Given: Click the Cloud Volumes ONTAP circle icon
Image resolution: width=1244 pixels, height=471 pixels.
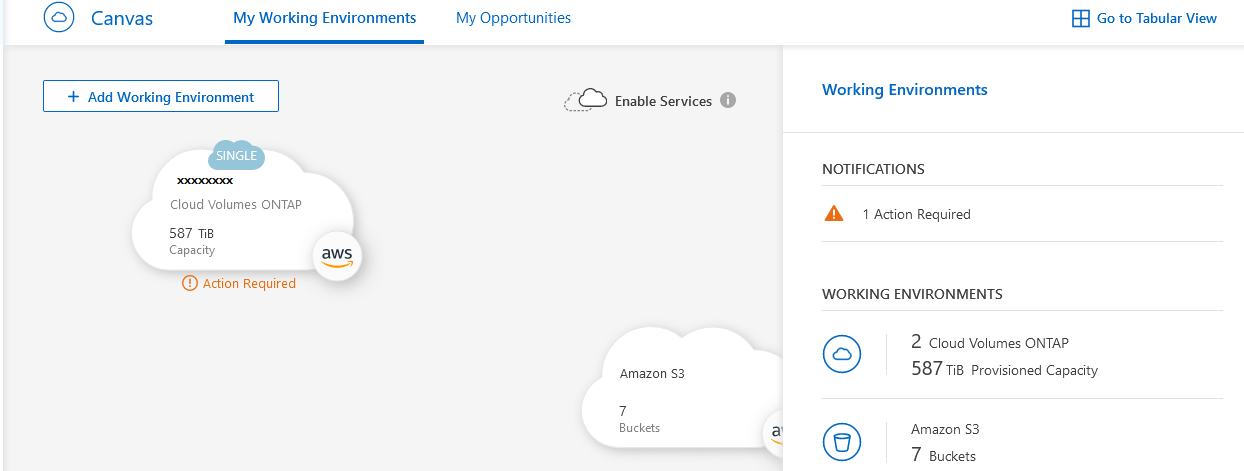Looking at the screenshot, I should [842, 354].
